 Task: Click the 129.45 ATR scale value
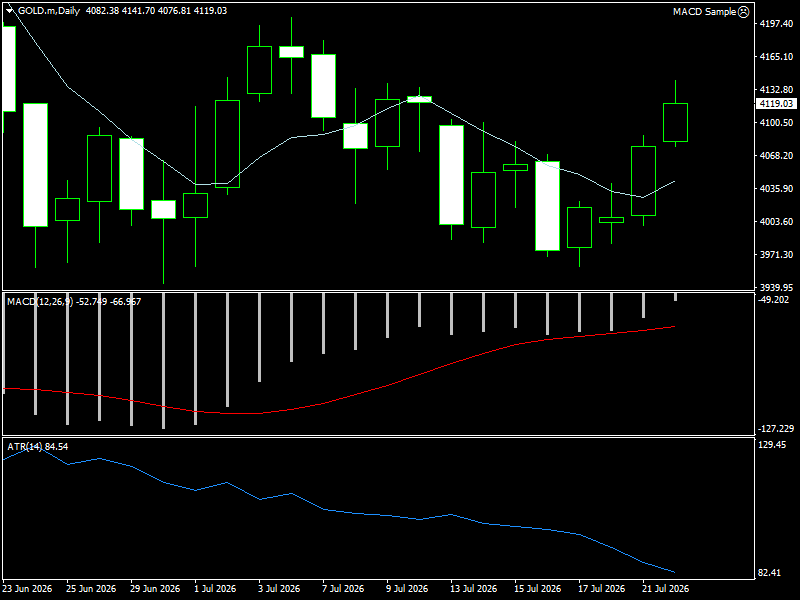point(772,445)
